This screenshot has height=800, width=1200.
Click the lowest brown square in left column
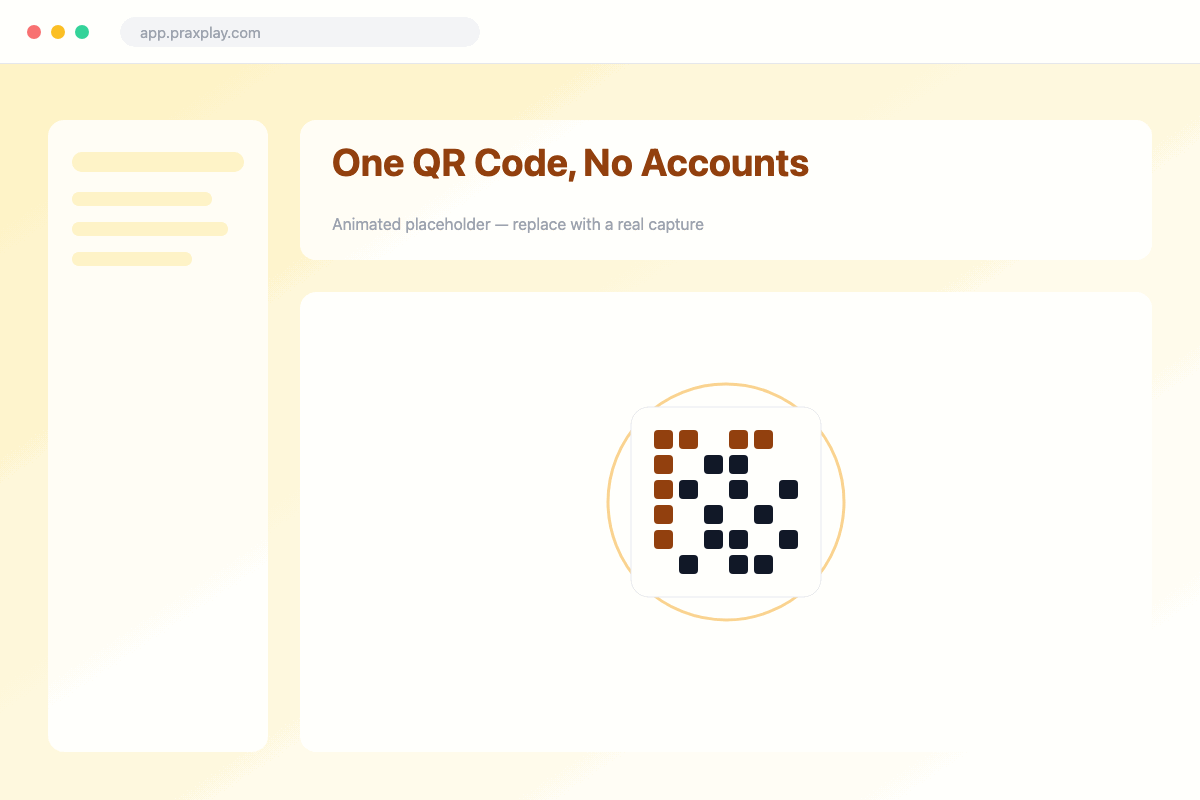pos(663,539)
